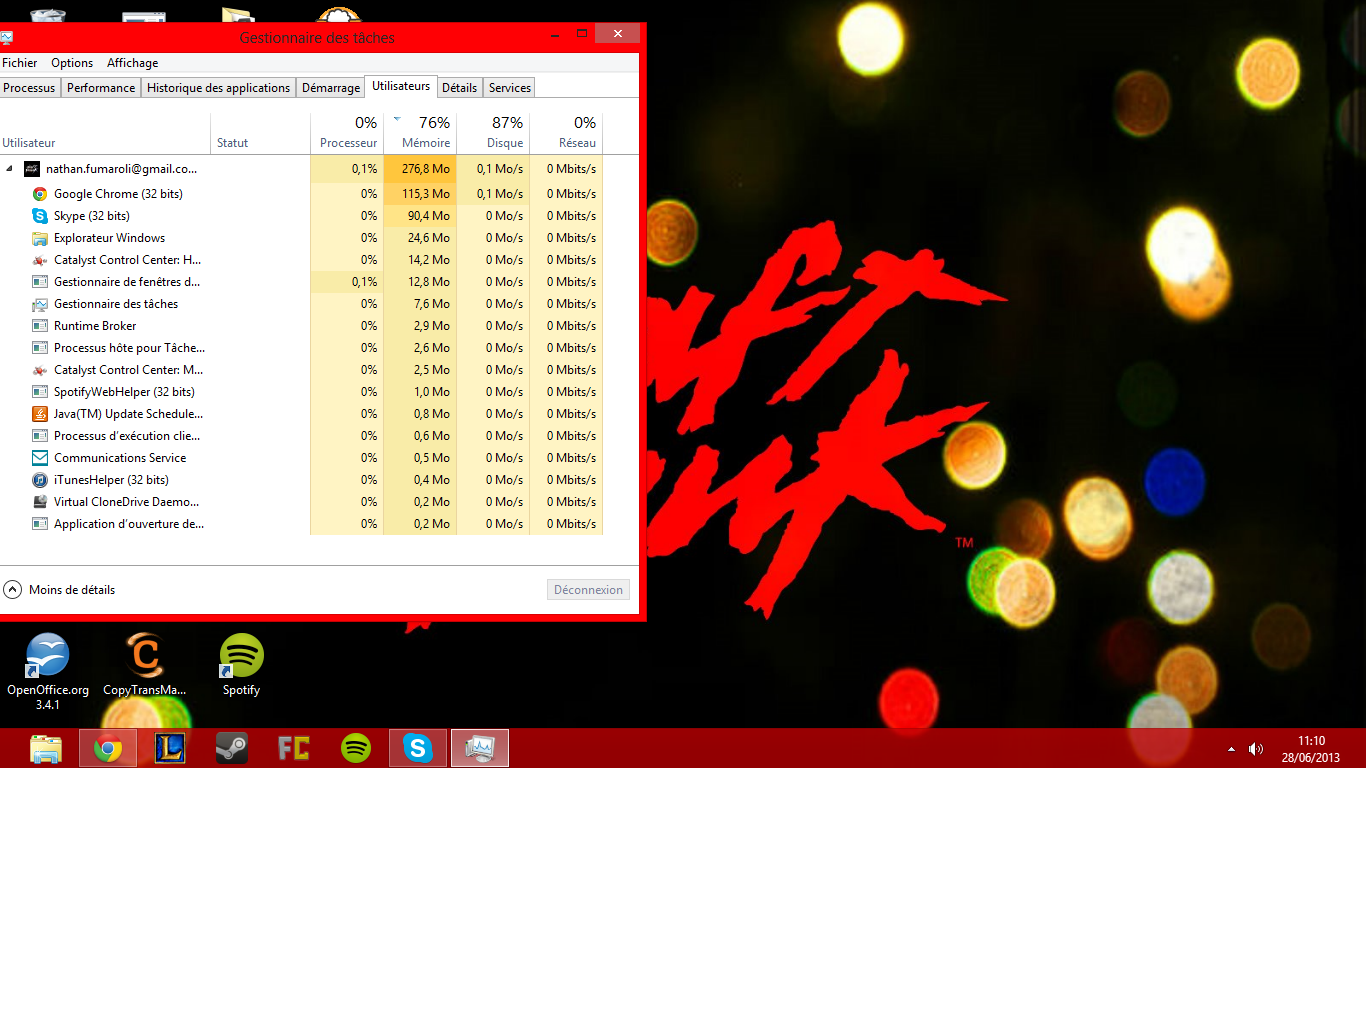This screenshot has height=1020, width=1366.
Task: Switch to Skype in the taskbar
Action: click(418, 748)
